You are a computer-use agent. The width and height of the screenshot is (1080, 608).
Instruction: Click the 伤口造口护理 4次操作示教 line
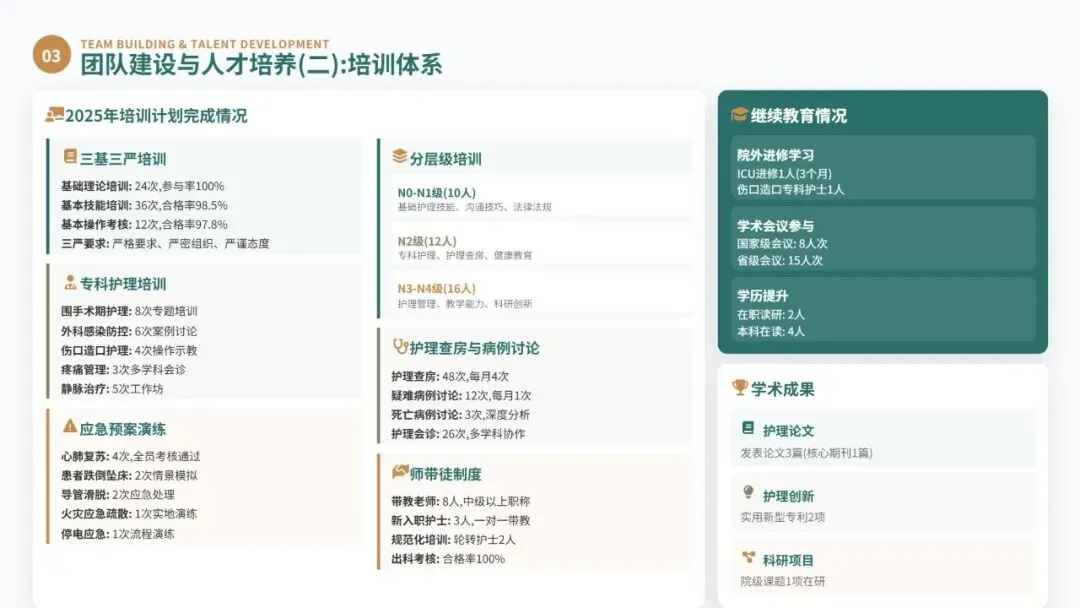click(x=129, y=350)
